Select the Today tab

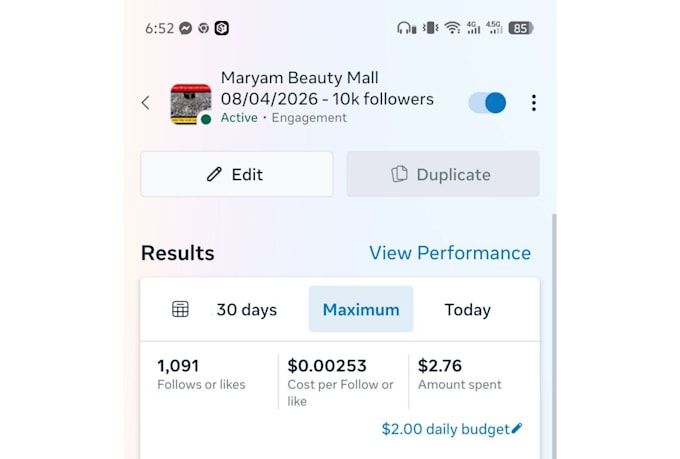(x=468, y=310)
